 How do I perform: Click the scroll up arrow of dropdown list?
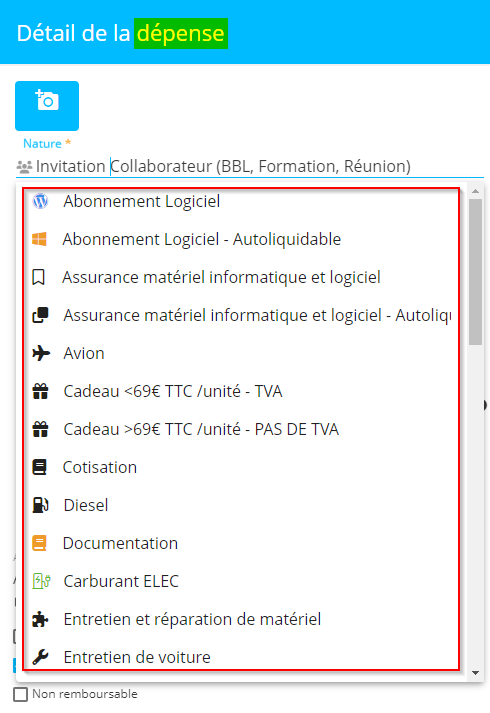pos(475,191)
